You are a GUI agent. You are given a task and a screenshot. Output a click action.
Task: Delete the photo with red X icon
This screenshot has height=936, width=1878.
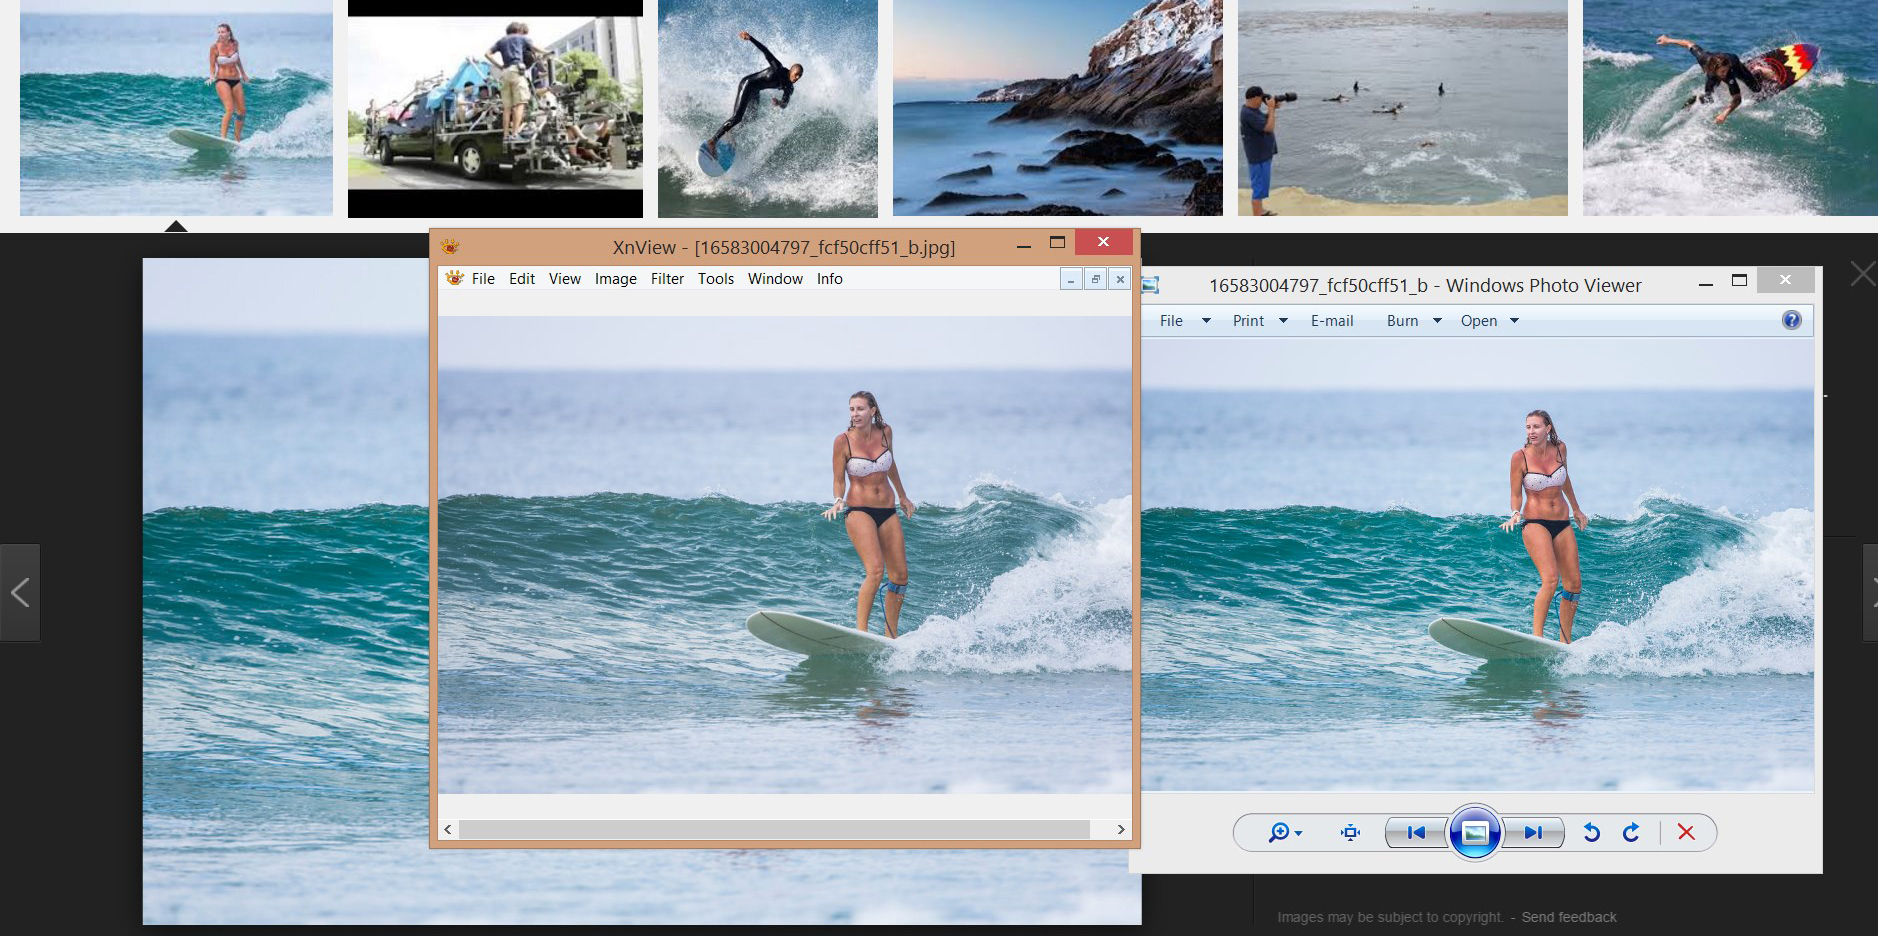pyautogui.click(x=1686, y=832)
